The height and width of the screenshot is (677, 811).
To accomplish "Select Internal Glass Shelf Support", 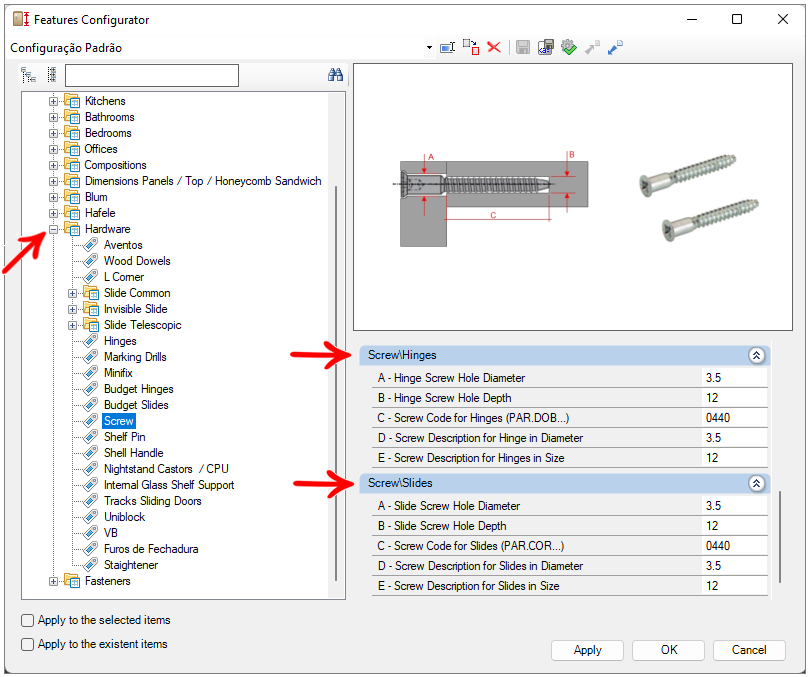I will tap(169, 485).
